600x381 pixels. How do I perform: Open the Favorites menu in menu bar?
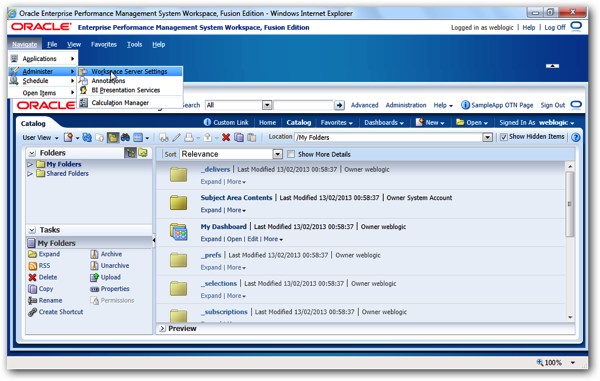104,44
